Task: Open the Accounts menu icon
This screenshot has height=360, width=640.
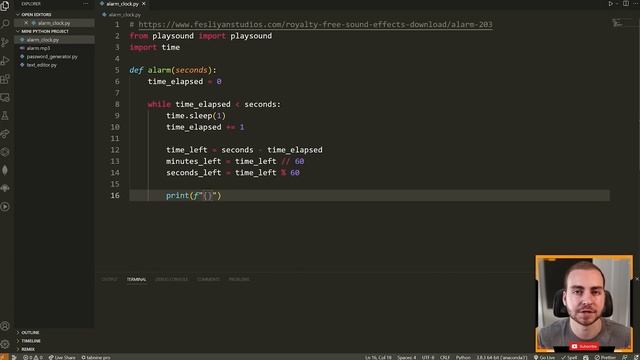Action: 5,326
